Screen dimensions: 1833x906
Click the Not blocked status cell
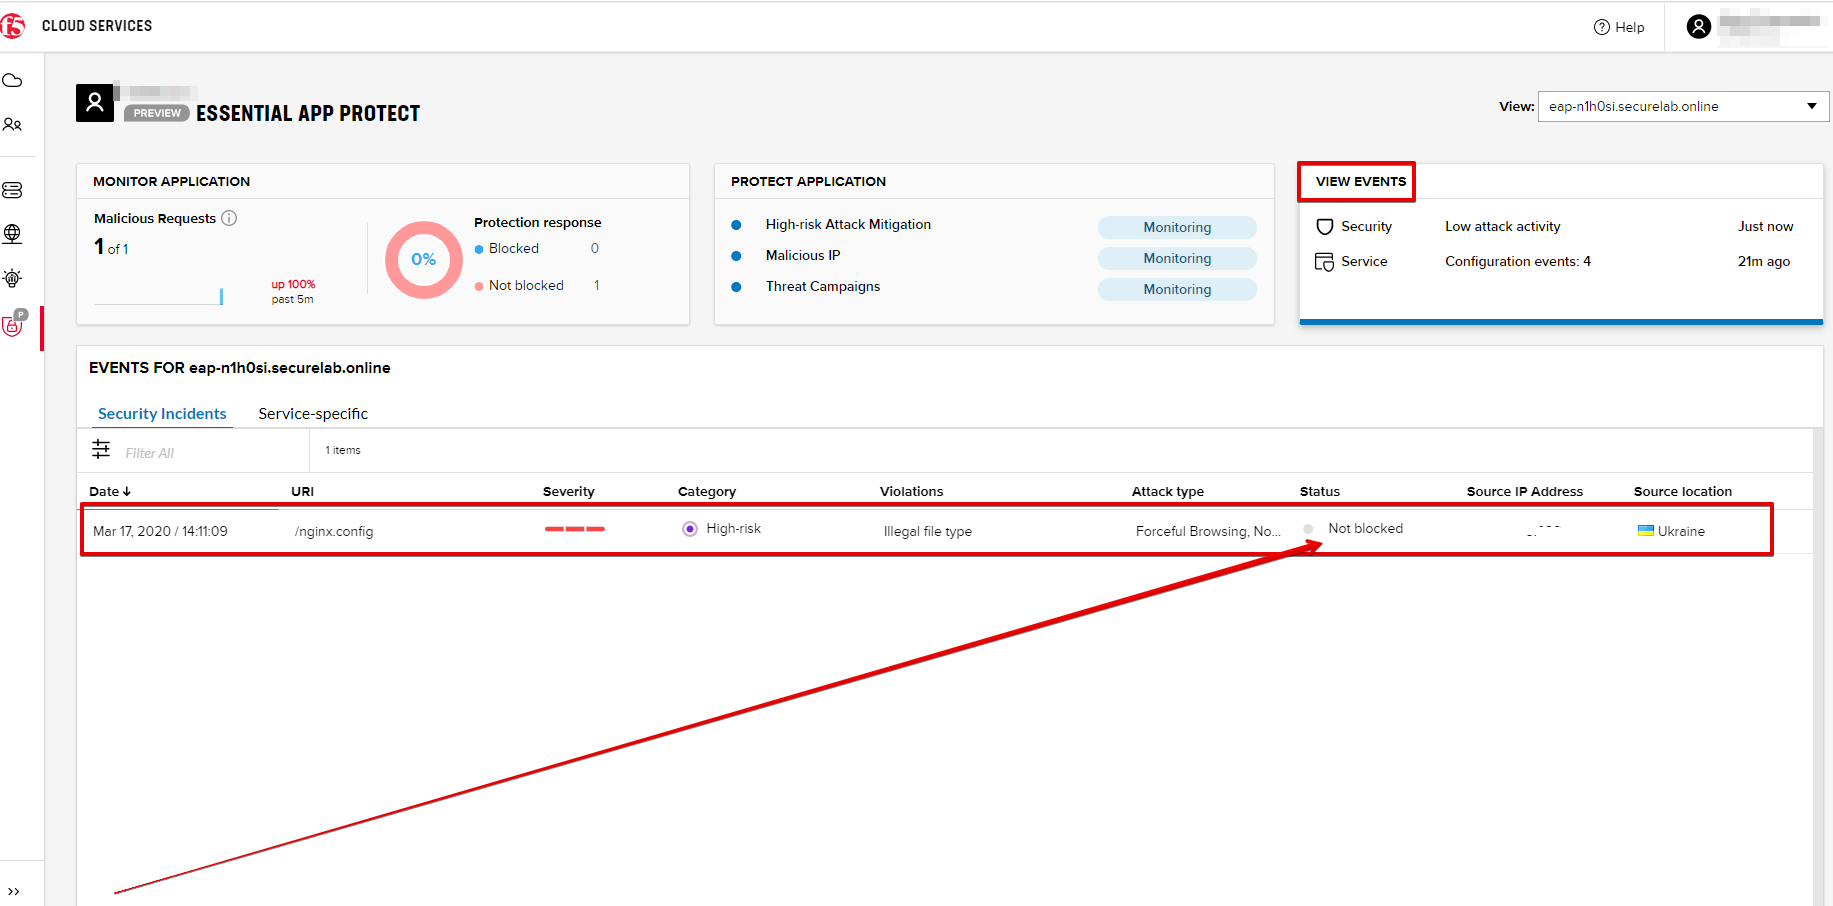coord(1365,529)
